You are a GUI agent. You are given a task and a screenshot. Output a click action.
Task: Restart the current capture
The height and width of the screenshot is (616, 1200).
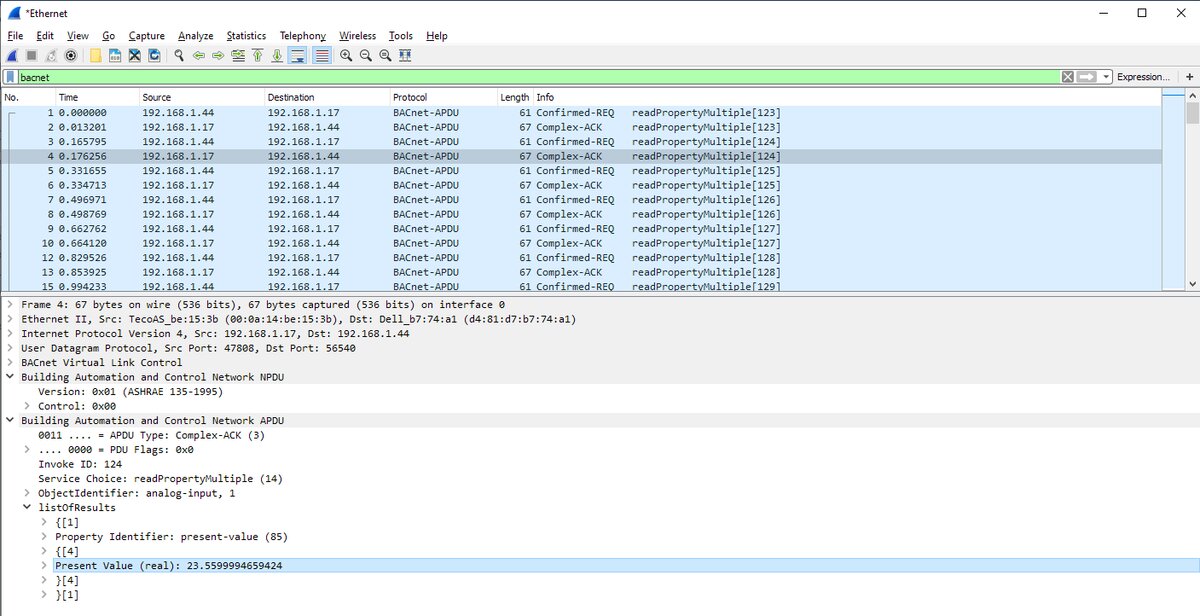click(x=51, y=55)
